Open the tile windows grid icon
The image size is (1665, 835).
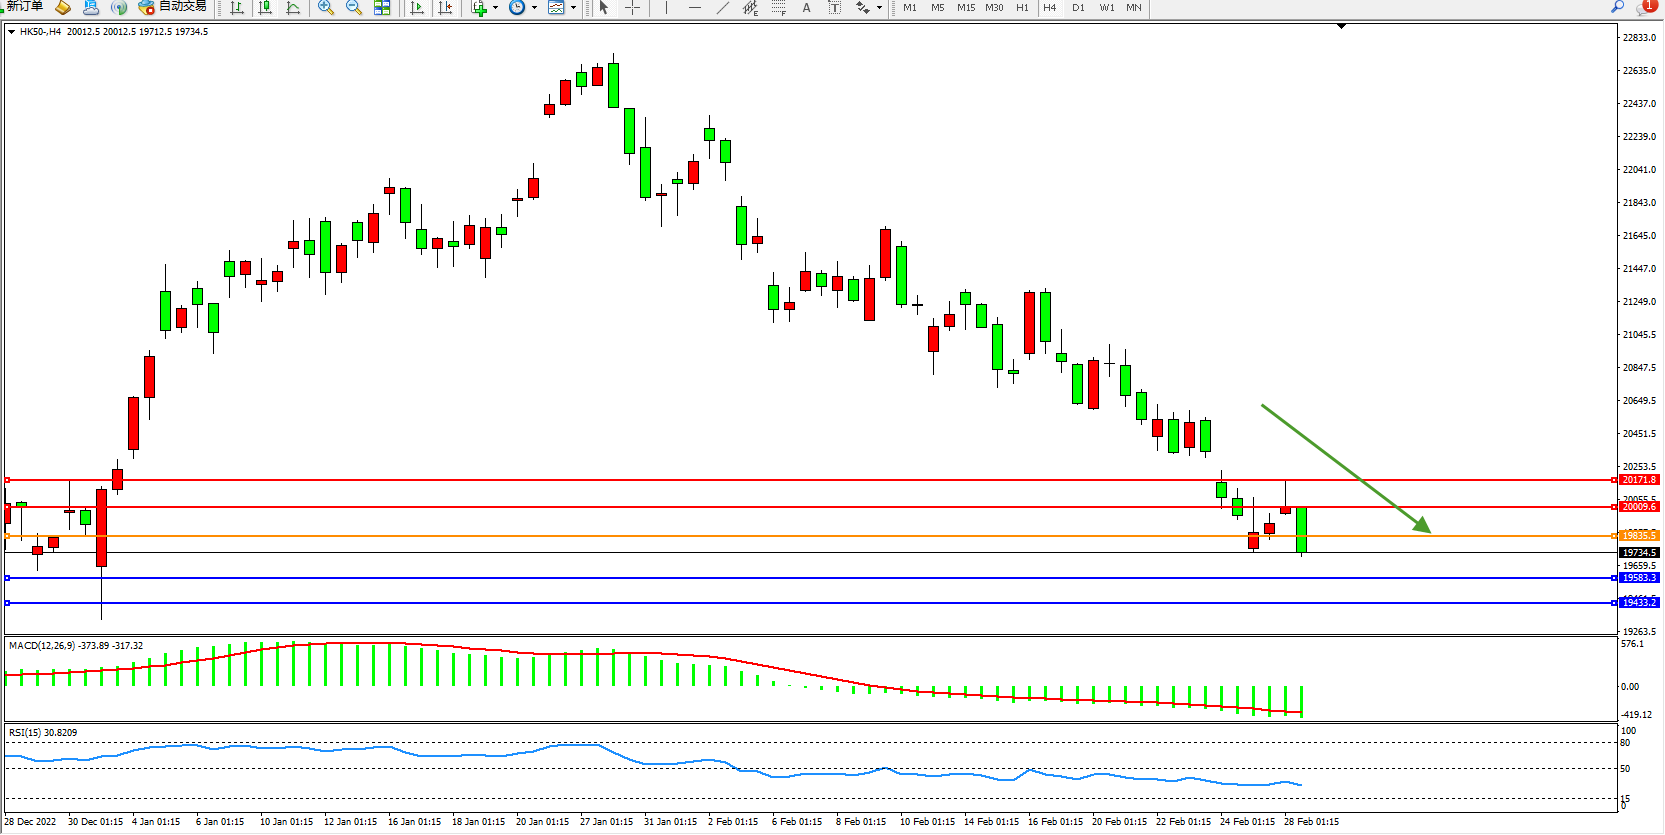(382, 8)
